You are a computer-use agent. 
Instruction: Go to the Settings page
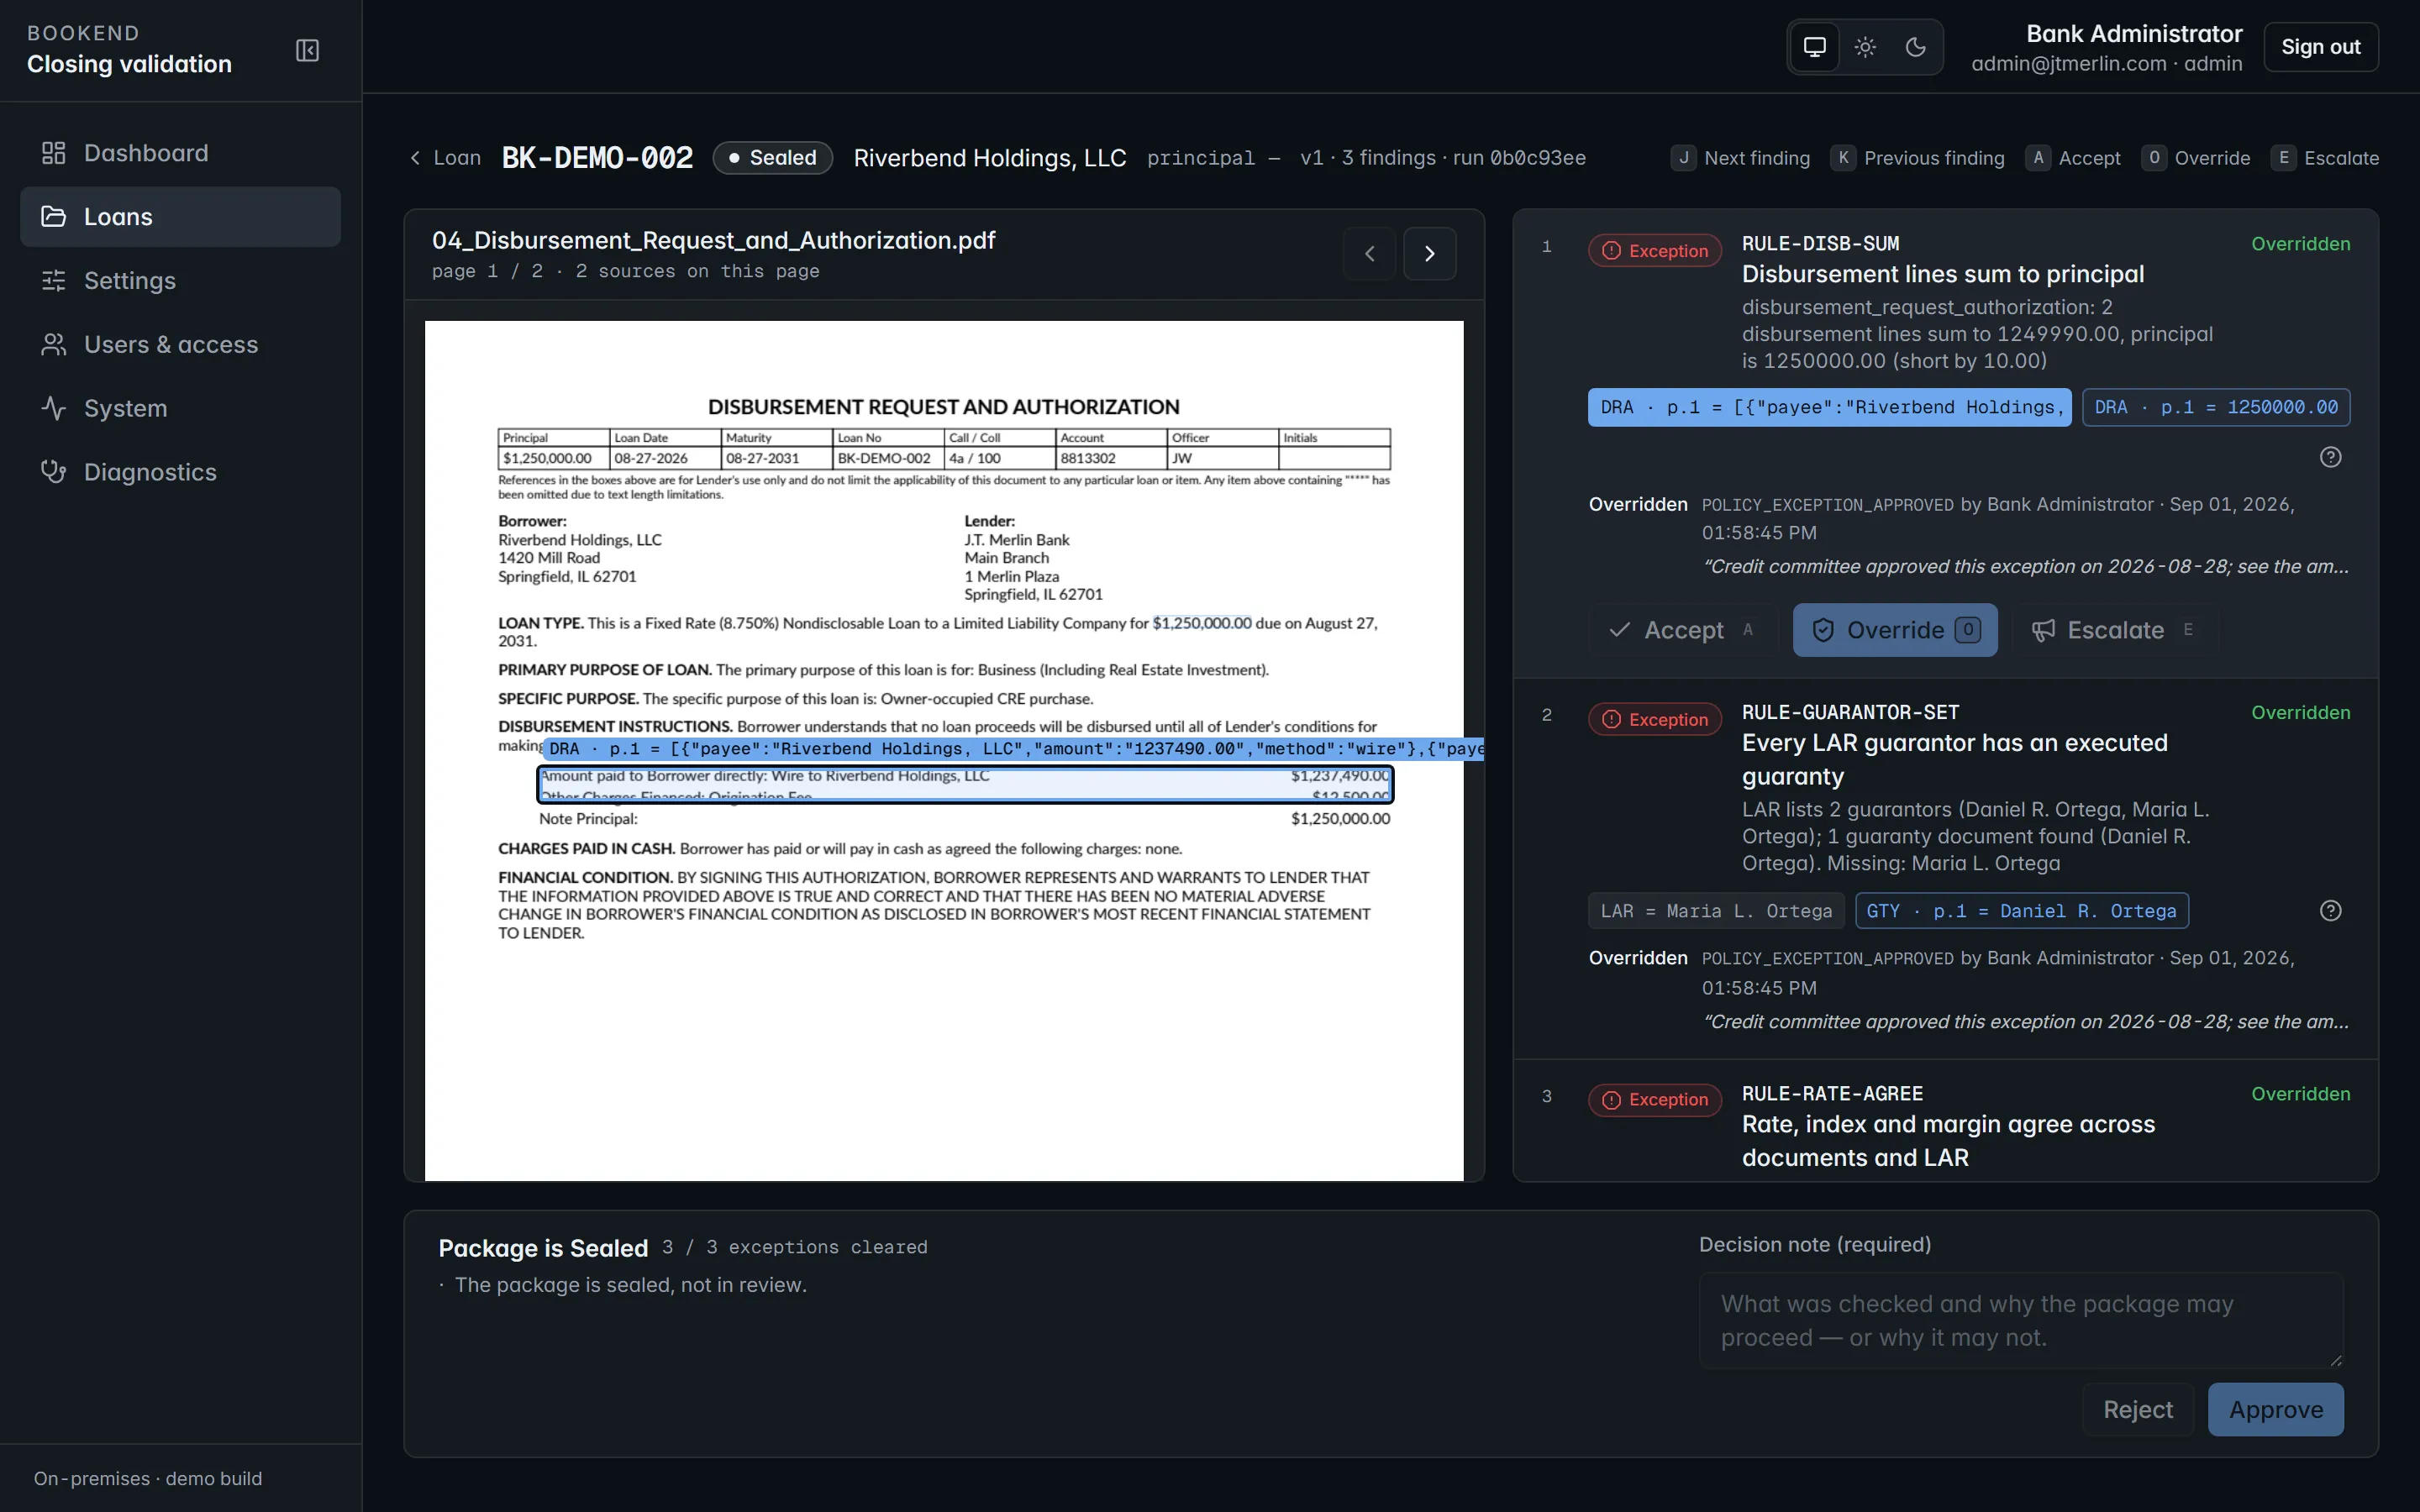click(180, 281)
